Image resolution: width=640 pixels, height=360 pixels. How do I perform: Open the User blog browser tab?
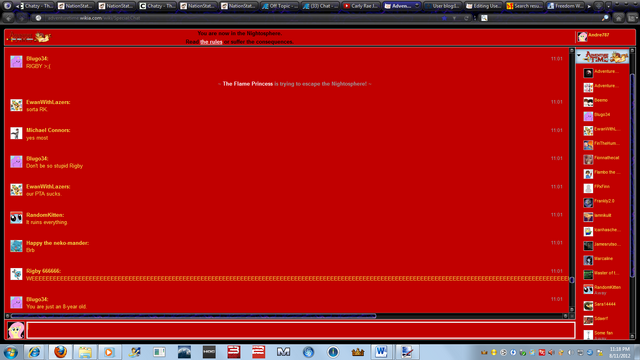click(x=443, y=6)
